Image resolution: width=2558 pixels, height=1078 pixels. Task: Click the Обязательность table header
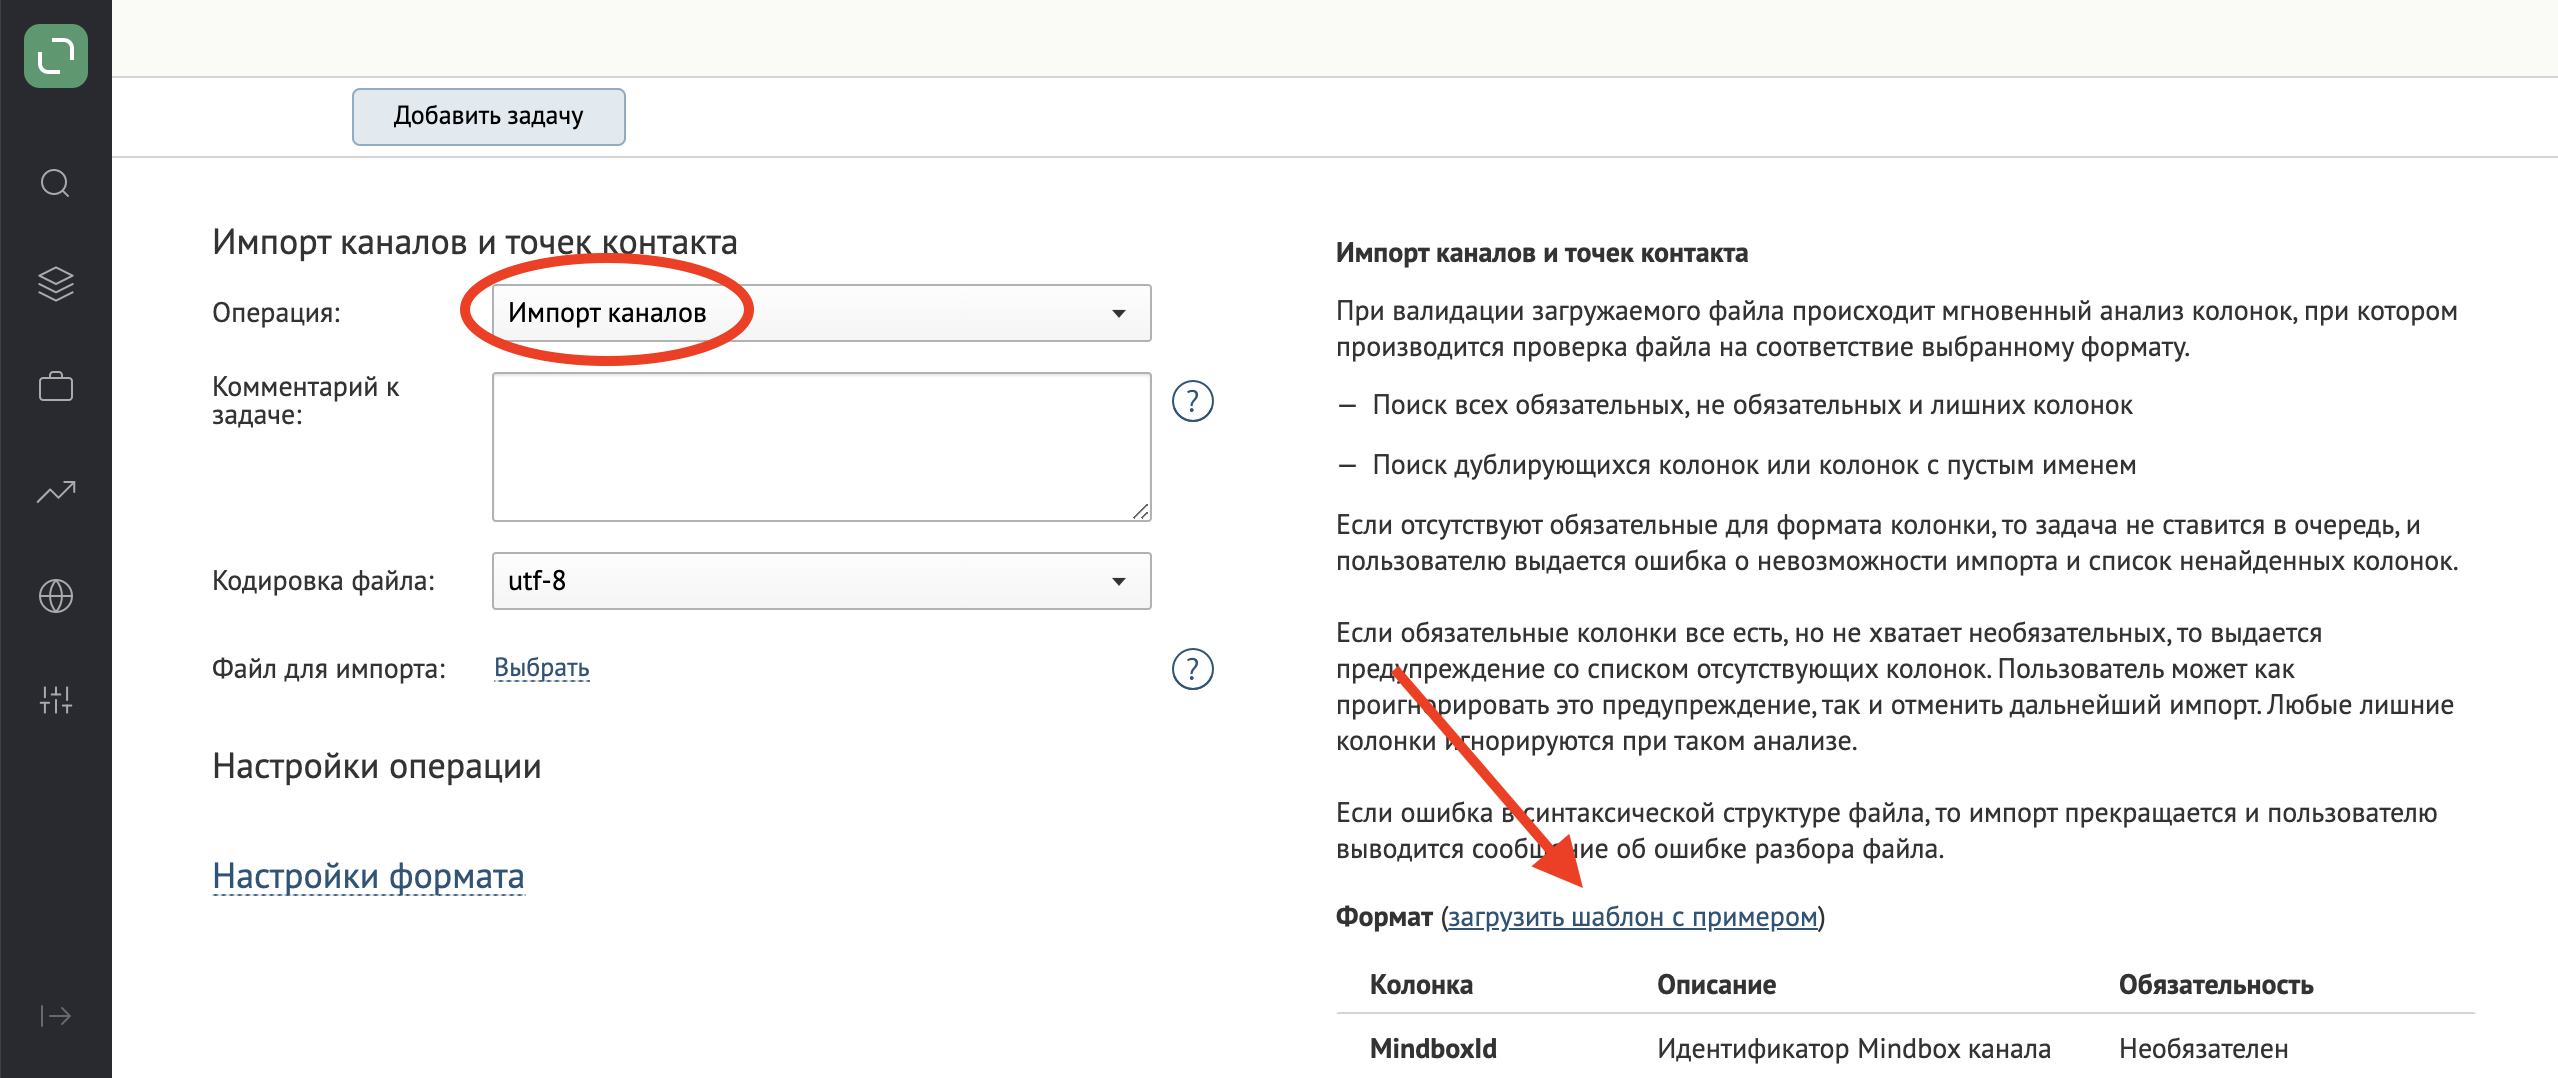click(2216, 985)
